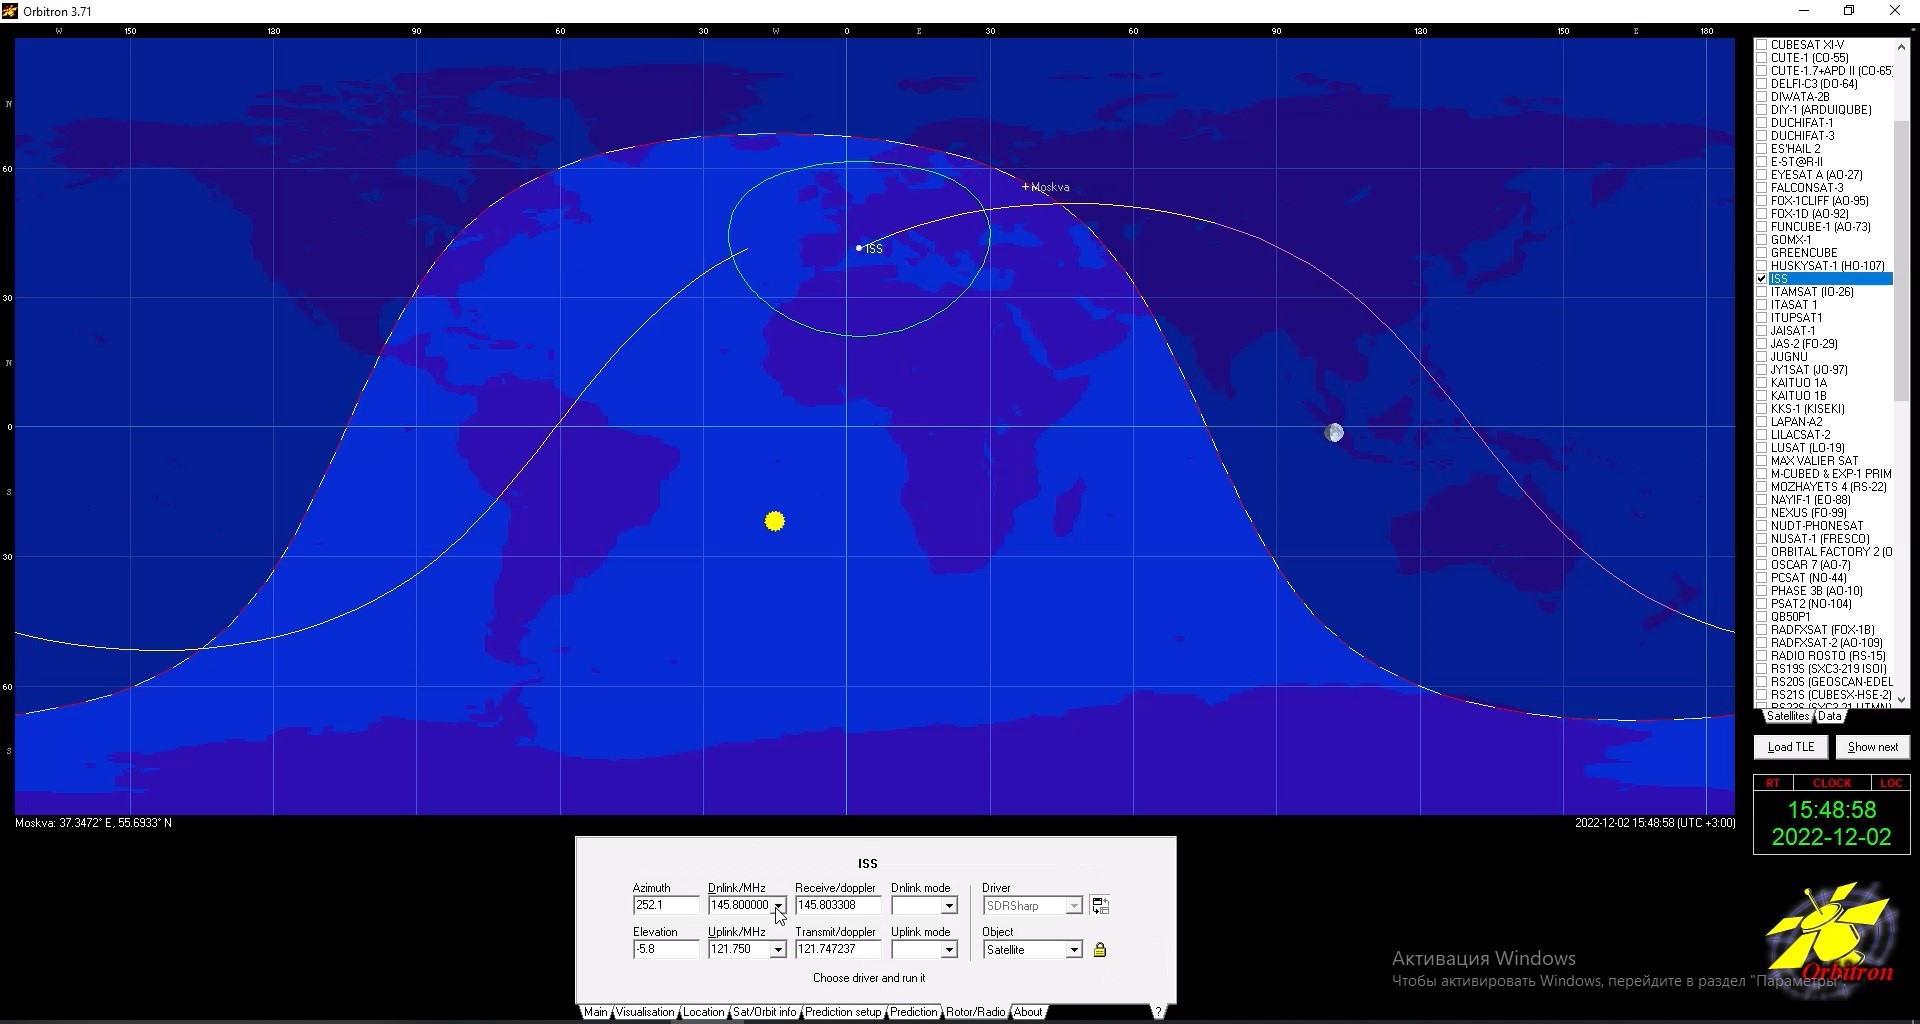Check the OSCAR 7 (AO-7) satellite
Image resolution: width=1920 pixels, height=1024 pixels.
pos(1761,564)
